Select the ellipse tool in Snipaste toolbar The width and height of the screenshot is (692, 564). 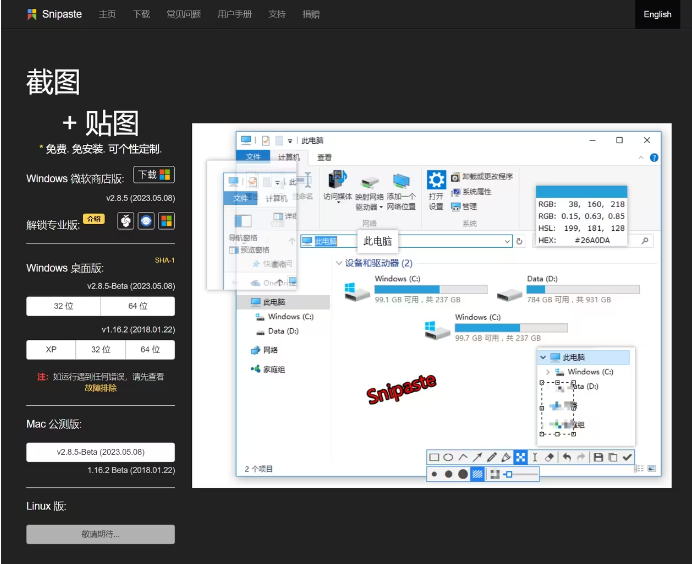tap(448, 457)
